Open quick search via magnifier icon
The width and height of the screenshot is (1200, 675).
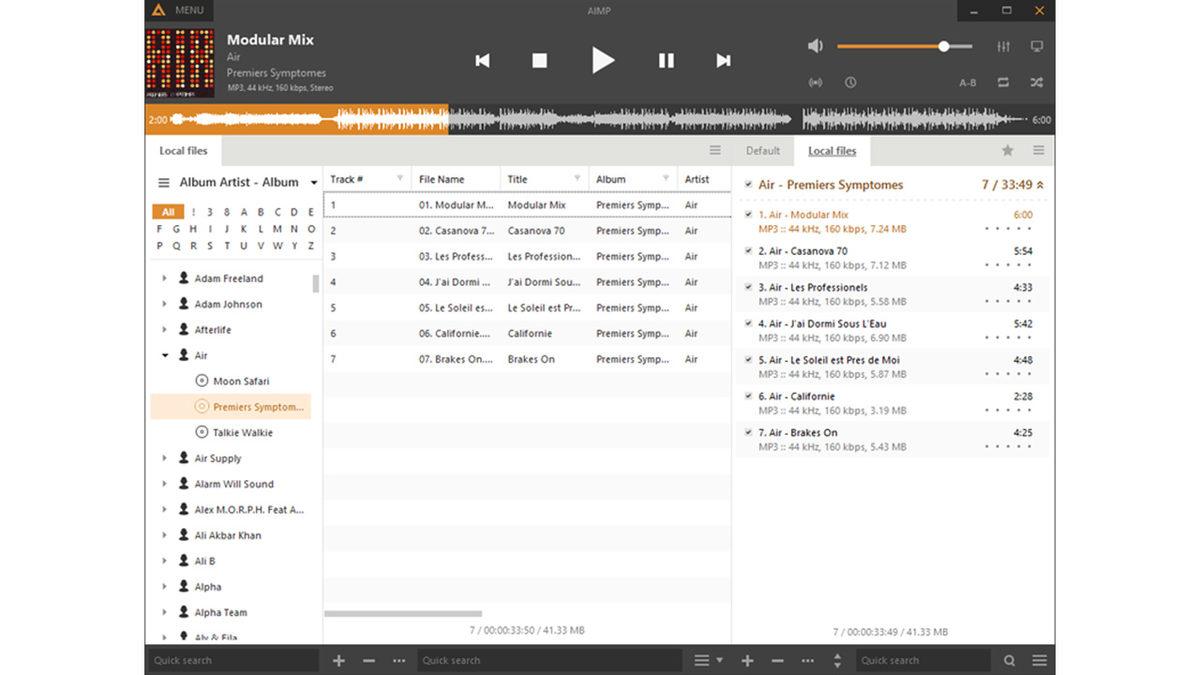[1010, 660]
